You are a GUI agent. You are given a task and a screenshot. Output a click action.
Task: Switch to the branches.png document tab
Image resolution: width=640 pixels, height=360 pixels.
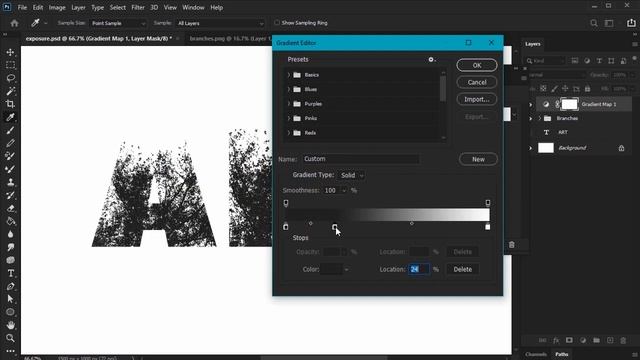[230, 38]
